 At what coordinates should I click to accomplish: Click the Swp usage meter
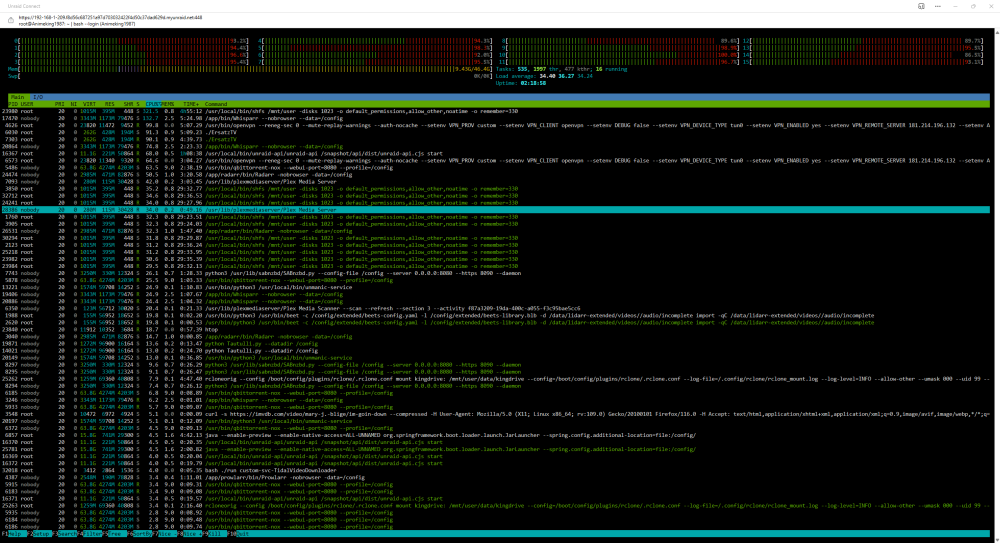coord(249,76)
